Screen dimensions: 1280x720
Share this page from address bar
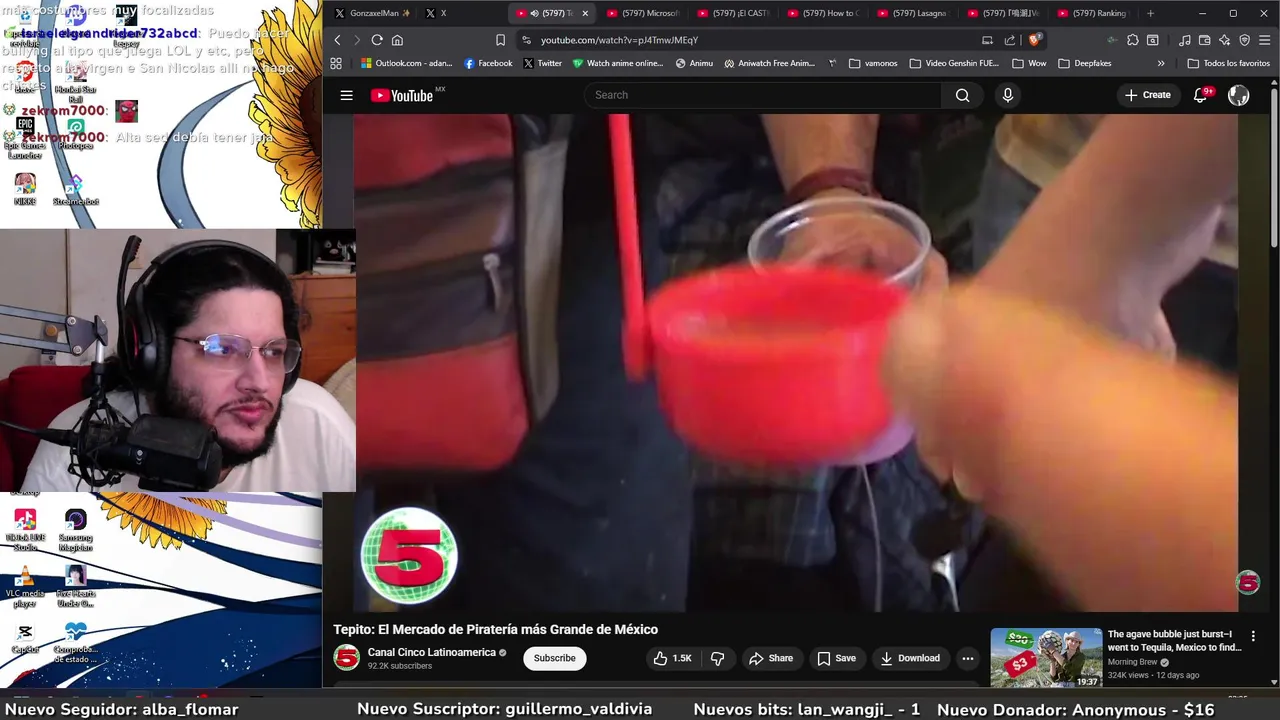pyautogui.click(x=1009, y=40)
